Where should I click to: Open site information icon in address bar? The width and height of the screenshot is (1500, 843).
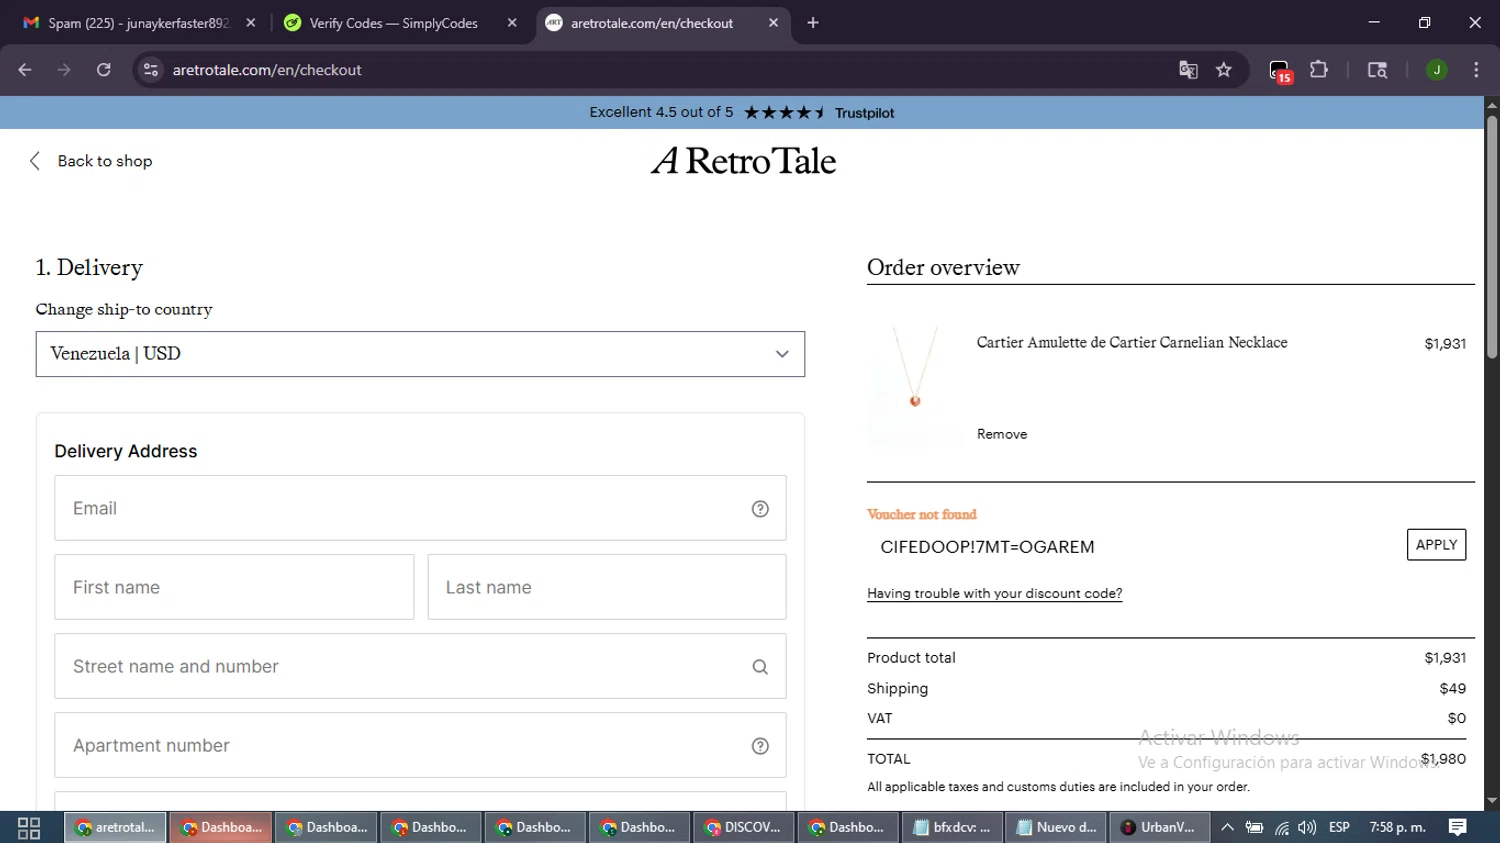coord(151,70)
